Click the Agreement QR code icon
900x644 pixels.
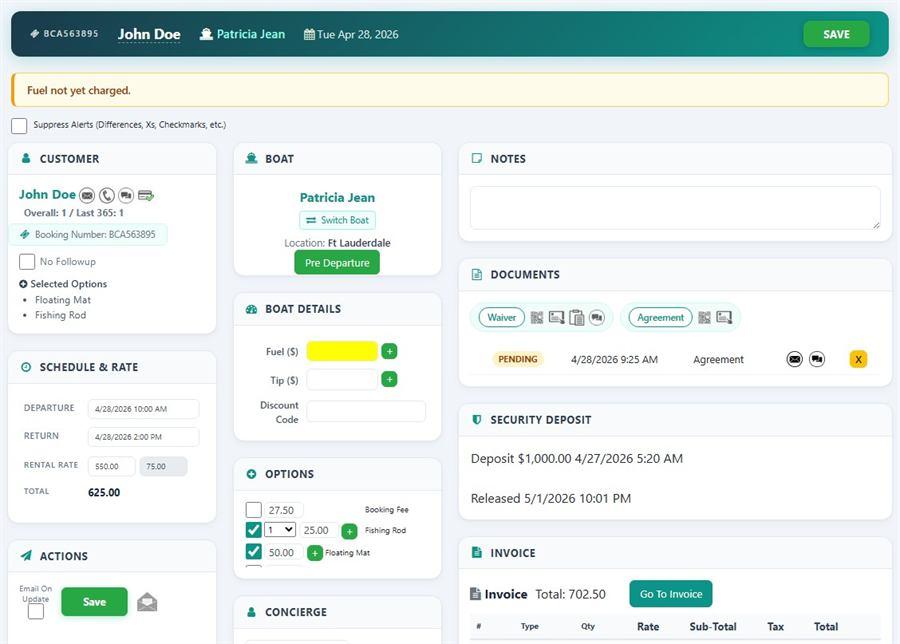[x=704, y=317]
